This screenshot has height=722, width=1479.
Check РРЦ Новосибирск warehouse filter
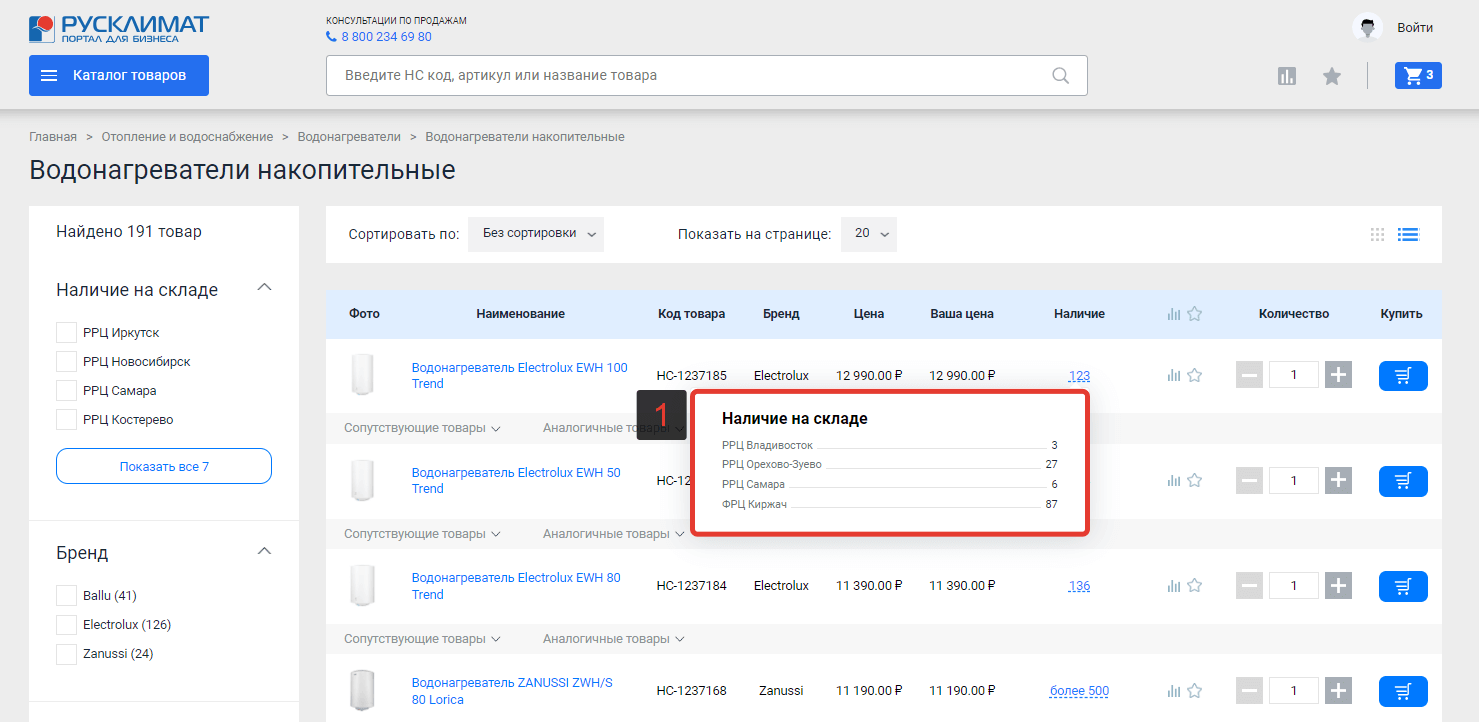pos(66,362)
